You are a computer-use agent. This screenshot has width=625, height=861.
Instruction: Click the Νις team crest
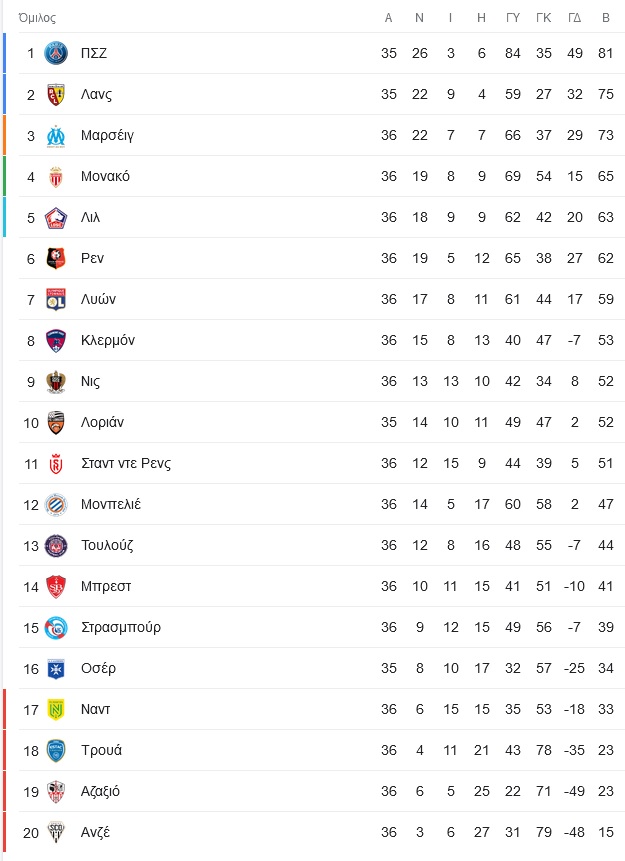(55, 382)
